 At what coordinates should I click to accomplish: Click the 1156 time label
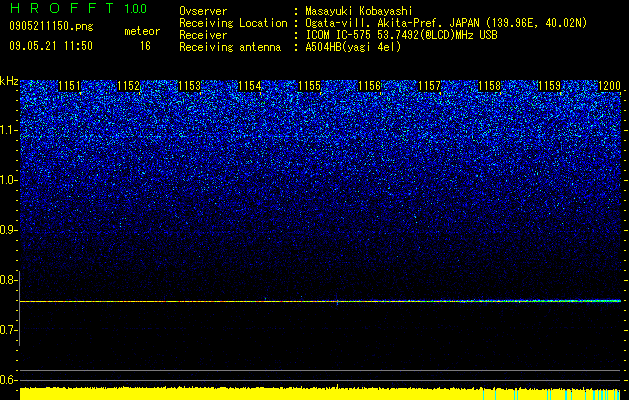369,86
